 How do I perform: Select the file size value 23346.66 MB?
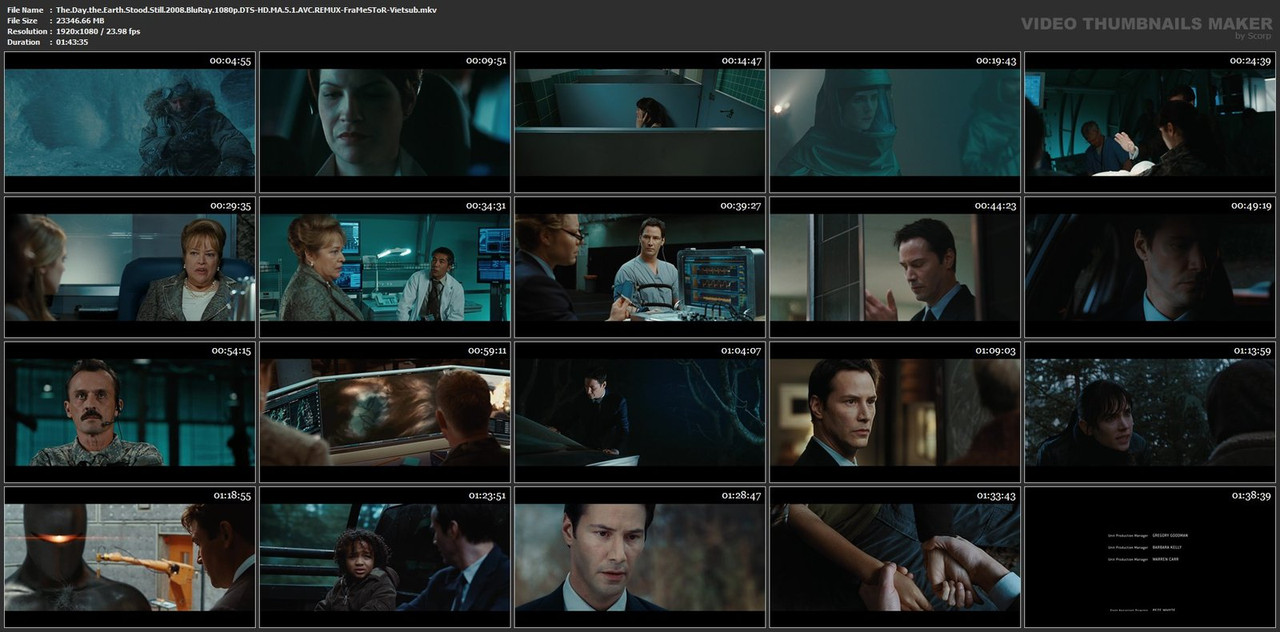pos(82,20)
